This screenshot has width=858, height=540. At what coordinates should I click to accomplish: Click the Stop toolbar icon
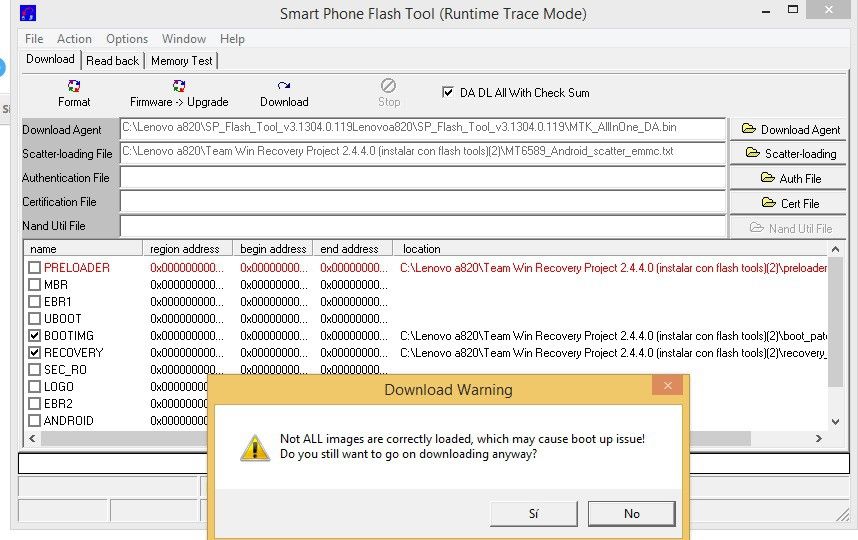click(389, 85)
